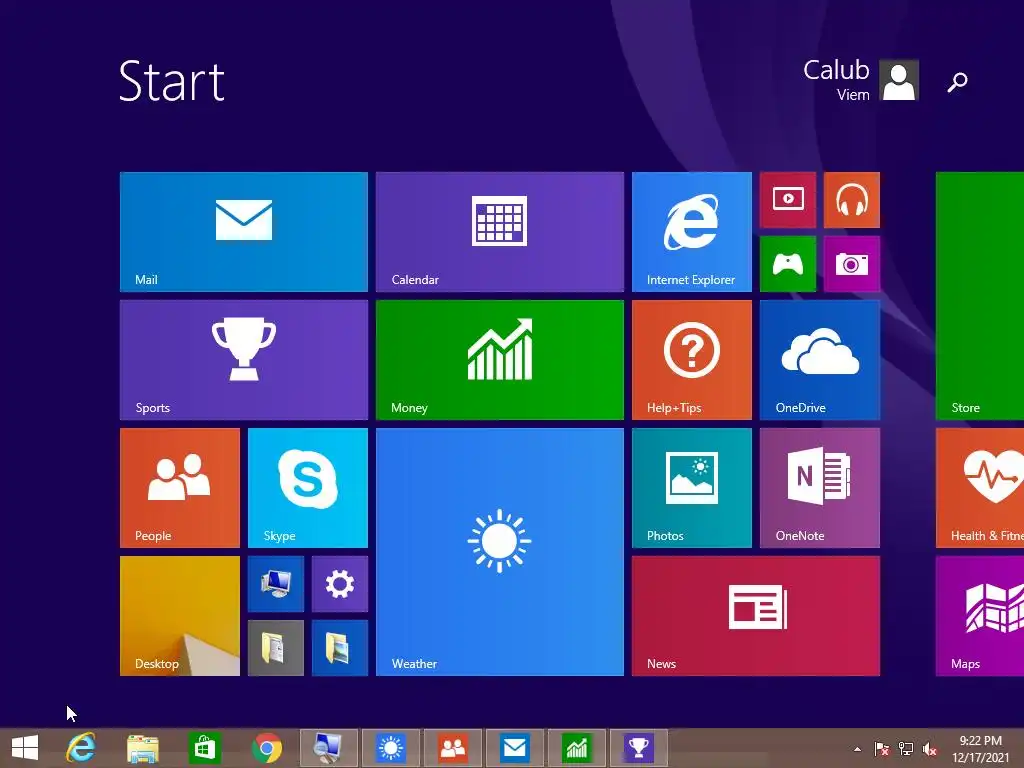Open File Explorer from the taskbar
The image size is (1024, 768).
point(142,748)
